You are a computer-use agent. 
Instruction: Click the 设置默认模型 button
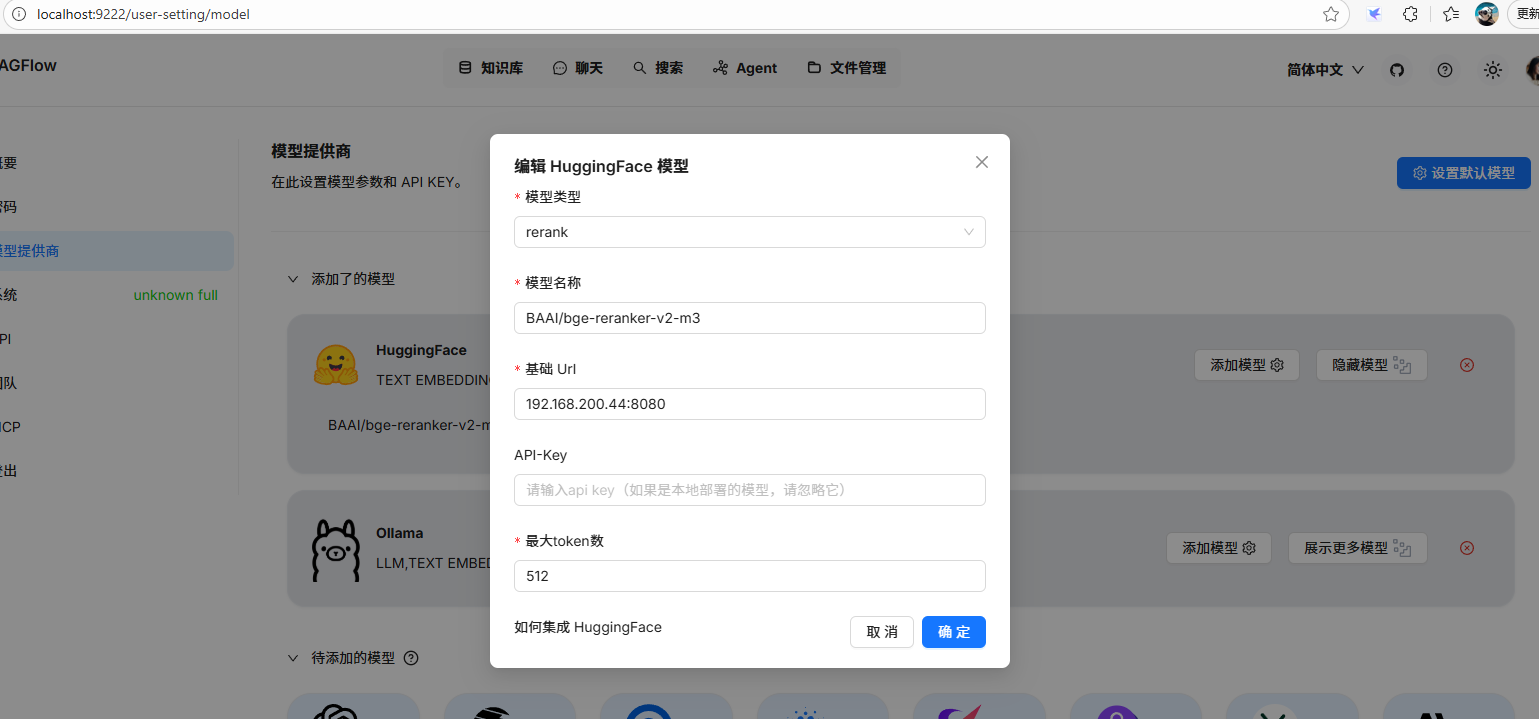1464,173
